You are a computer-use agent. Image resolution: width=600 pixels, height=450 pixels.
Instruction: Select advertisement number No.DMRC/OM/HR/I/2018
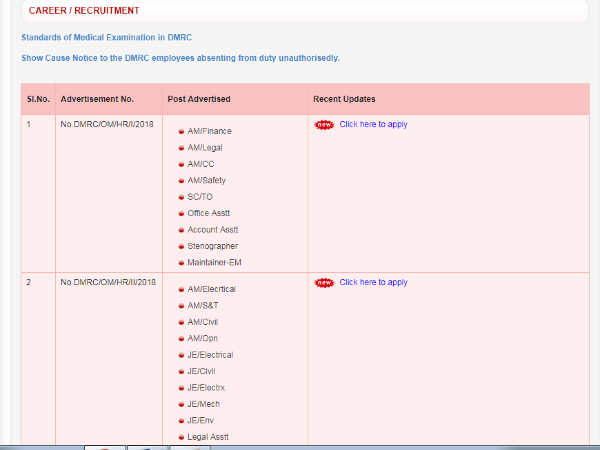pos(107,124)
